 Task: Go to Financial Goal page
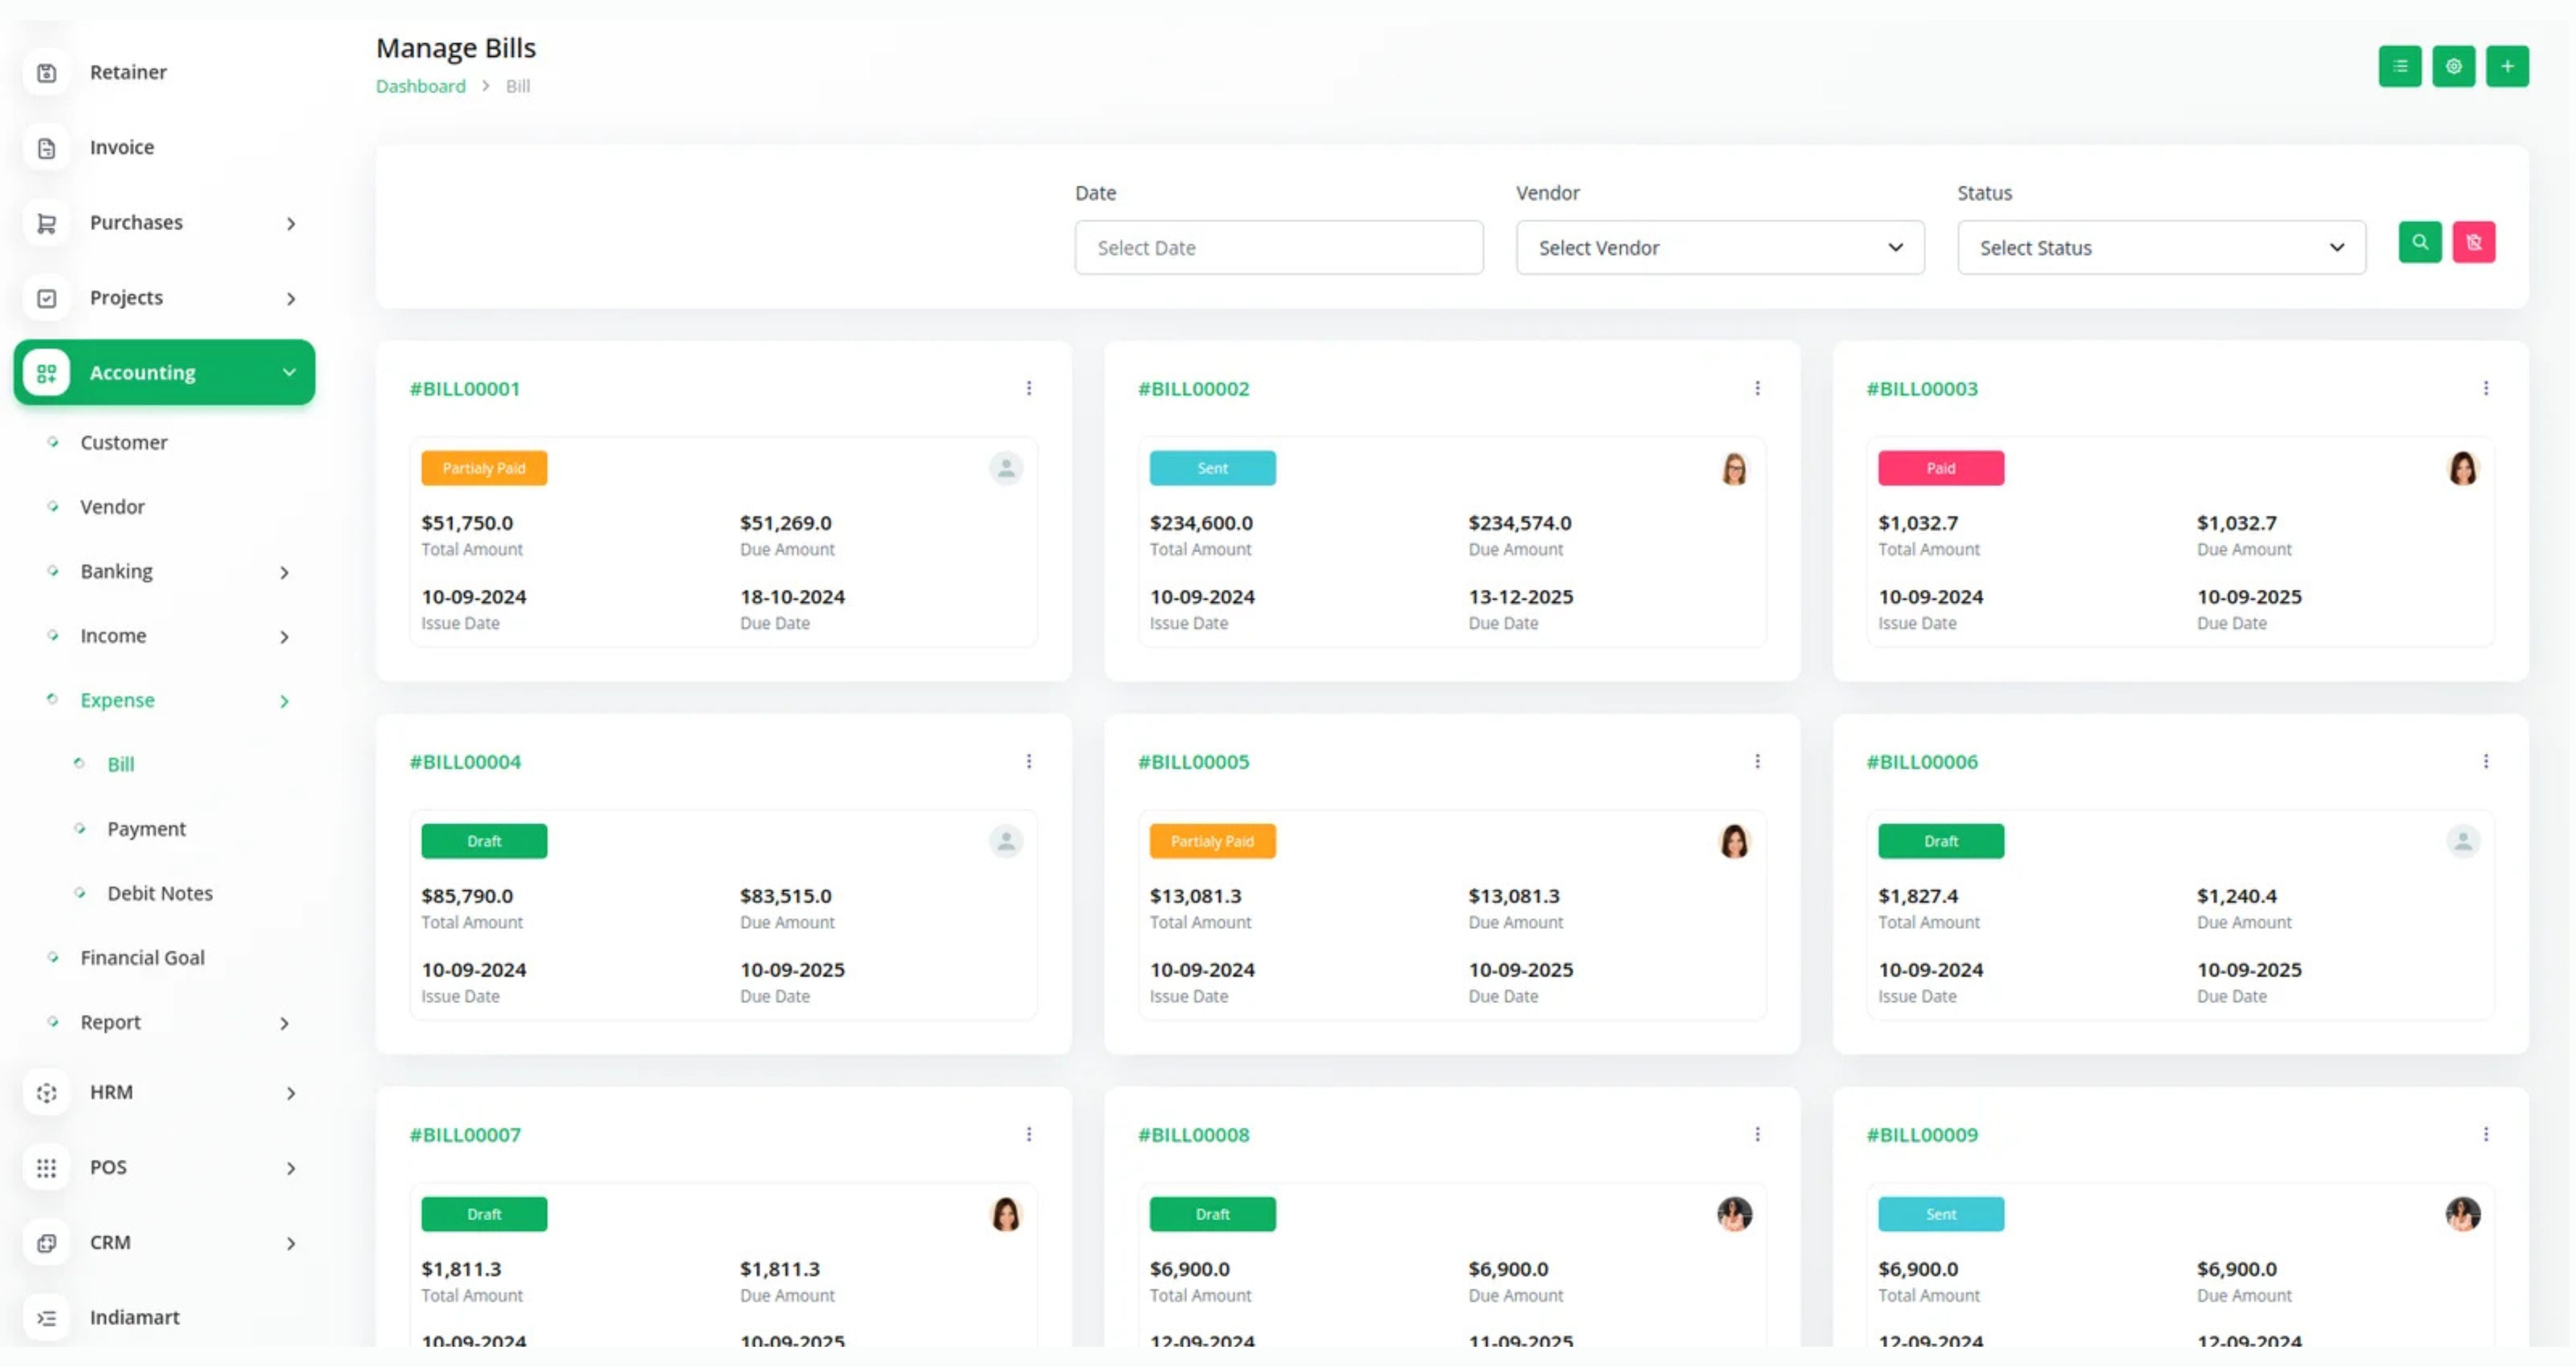point(142,957)
